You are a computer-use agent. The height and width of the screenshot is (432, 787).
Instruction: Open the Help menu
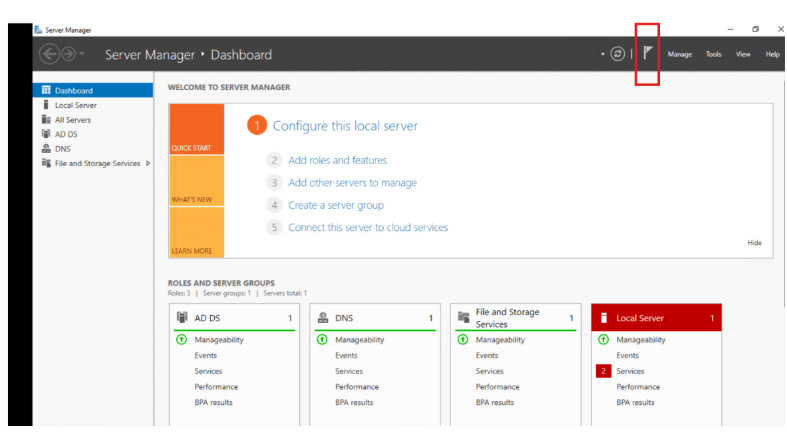coord(772,54)
